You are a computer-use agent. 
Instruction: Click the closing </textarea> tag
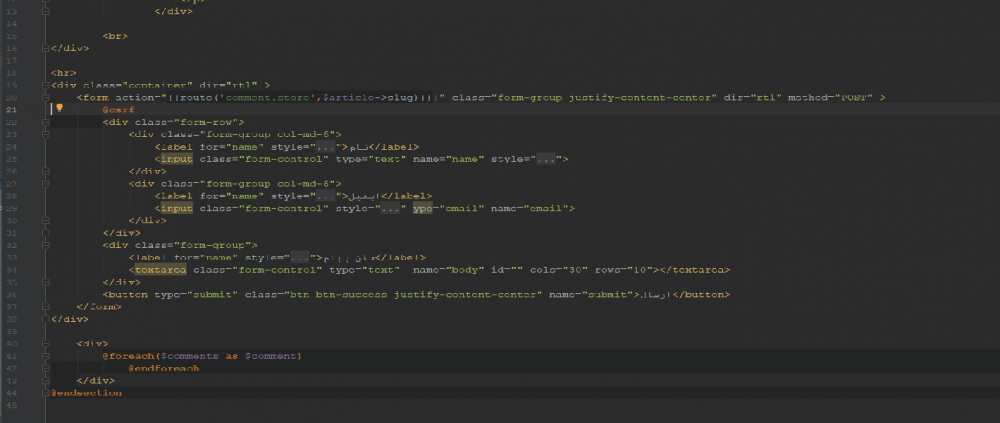pyautogui.click(x=695, y=270)
